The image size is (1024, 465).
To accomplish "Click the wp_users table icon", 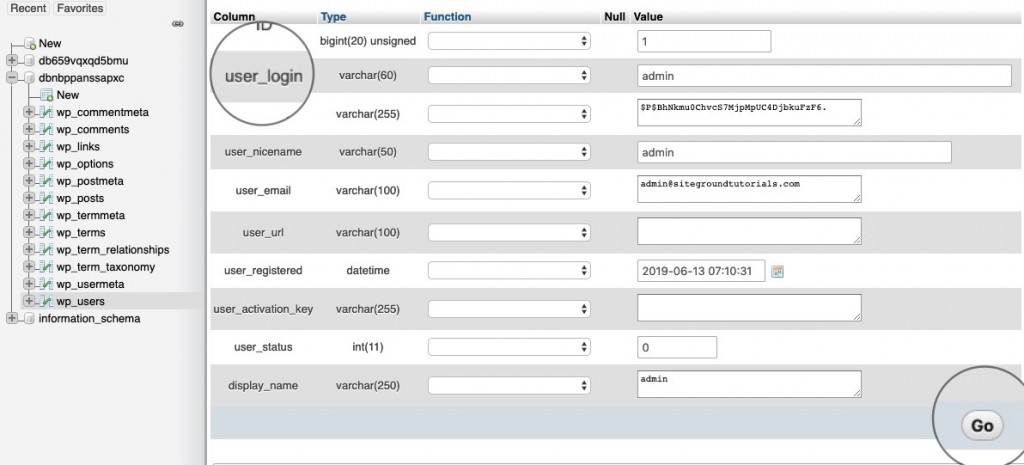I will [x=46, y=302].
